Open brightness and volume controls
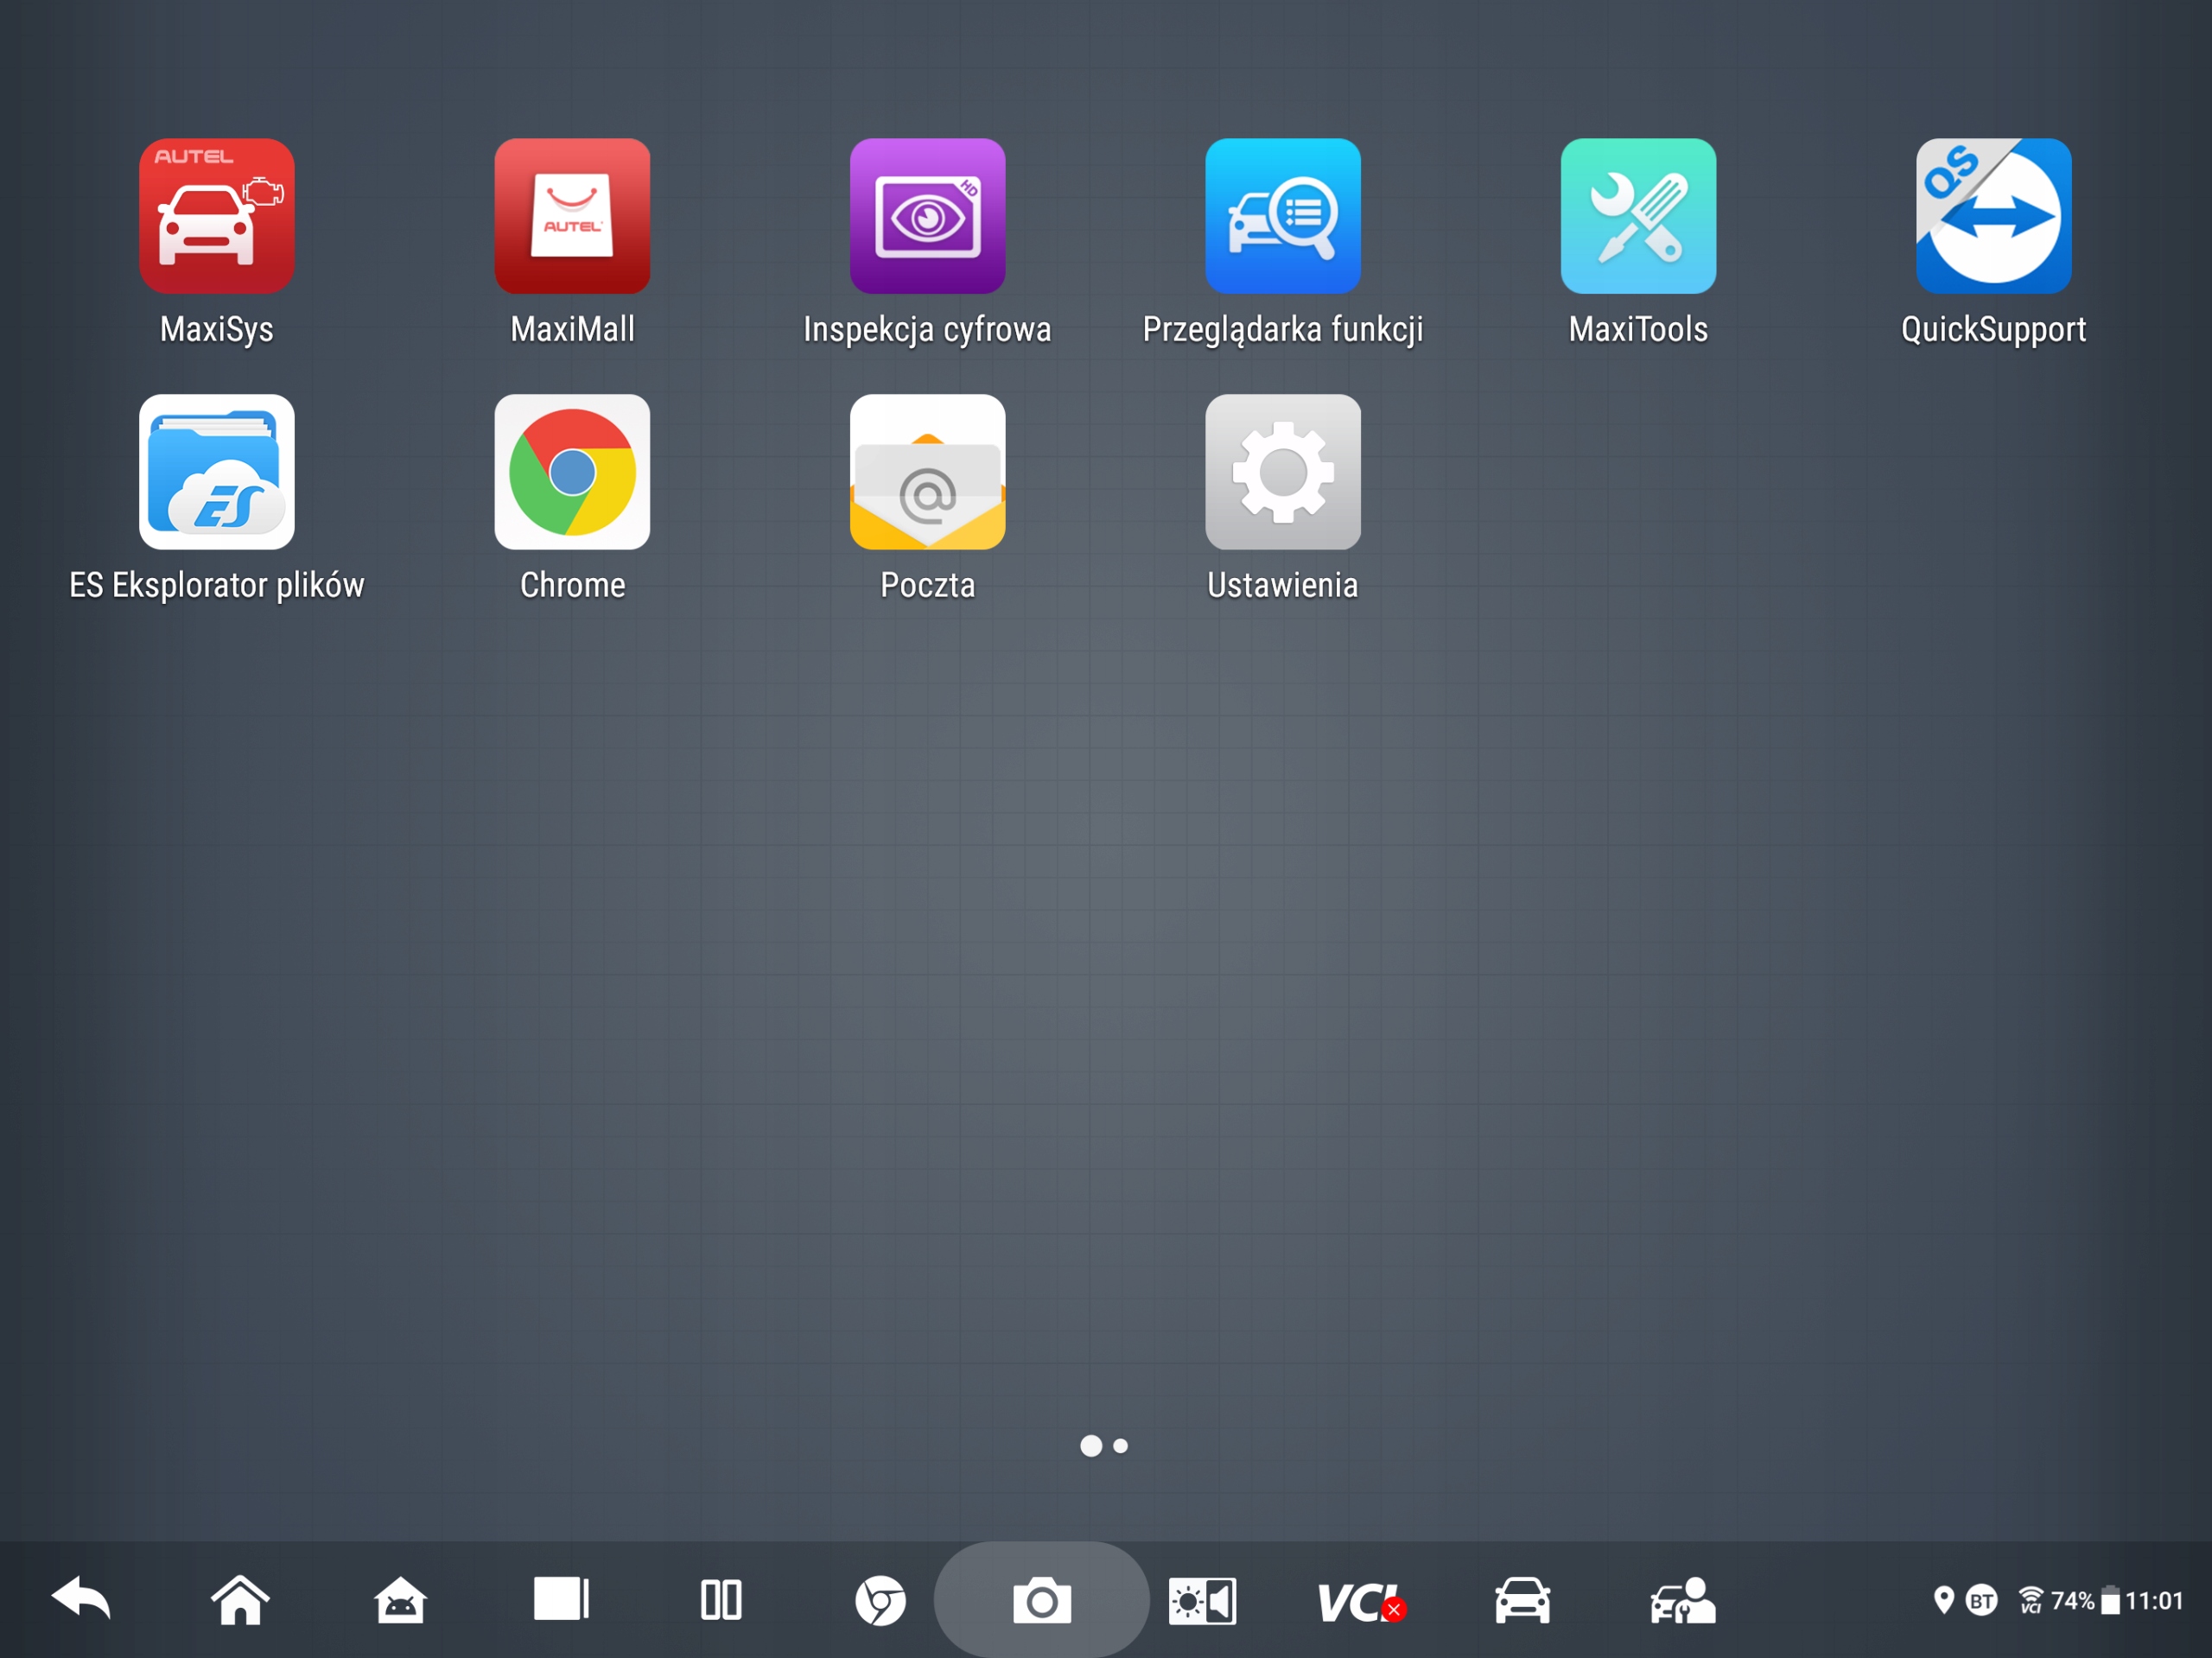Image resolution: width=2212 pixels, height=1658 pixels. point(1202,1601)
